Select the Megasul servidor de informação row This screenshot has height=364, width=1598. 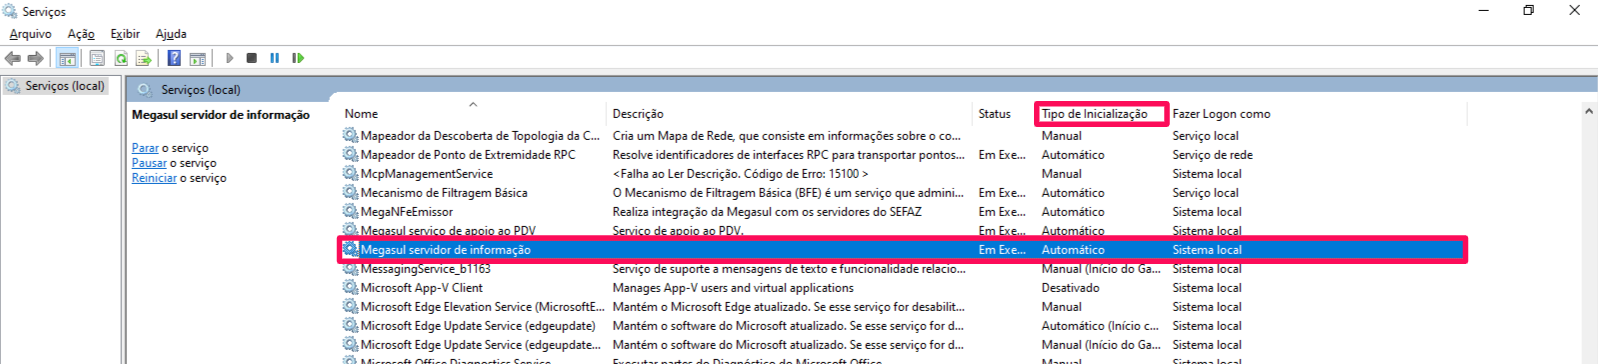coord(902,250)
